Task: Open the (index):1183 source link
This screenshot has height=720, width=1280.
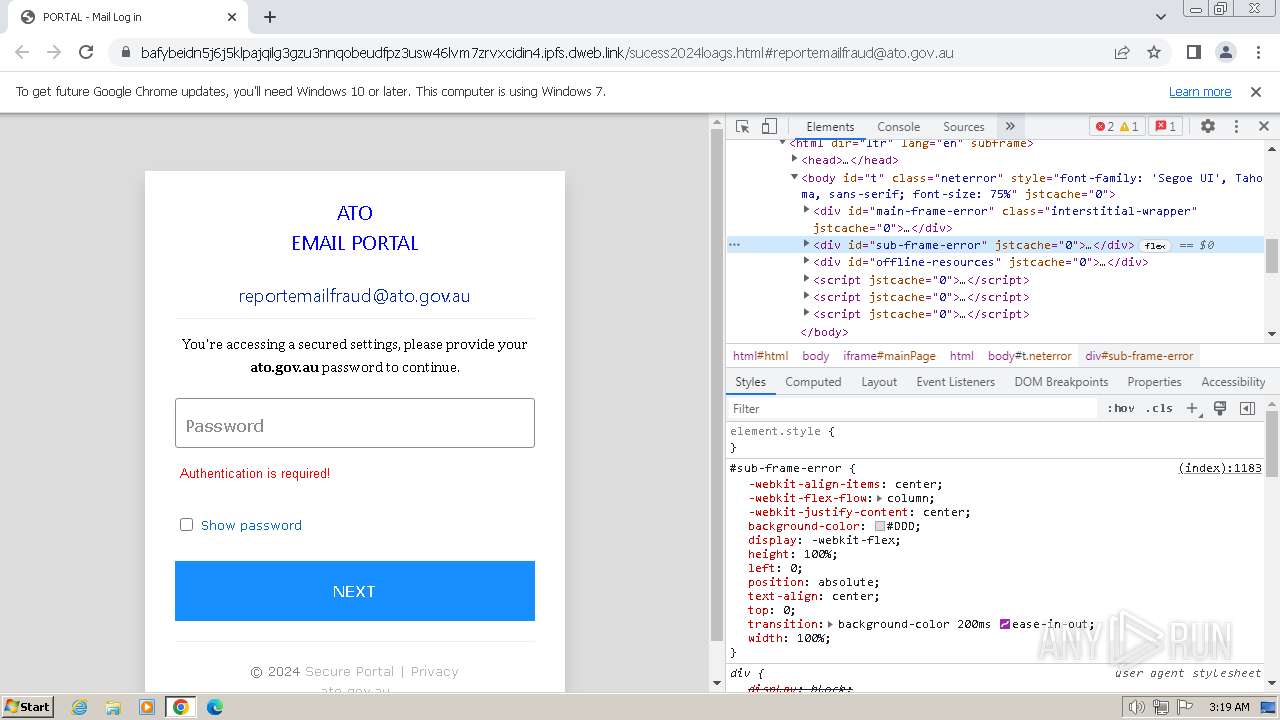Action: coord(1220,468)
